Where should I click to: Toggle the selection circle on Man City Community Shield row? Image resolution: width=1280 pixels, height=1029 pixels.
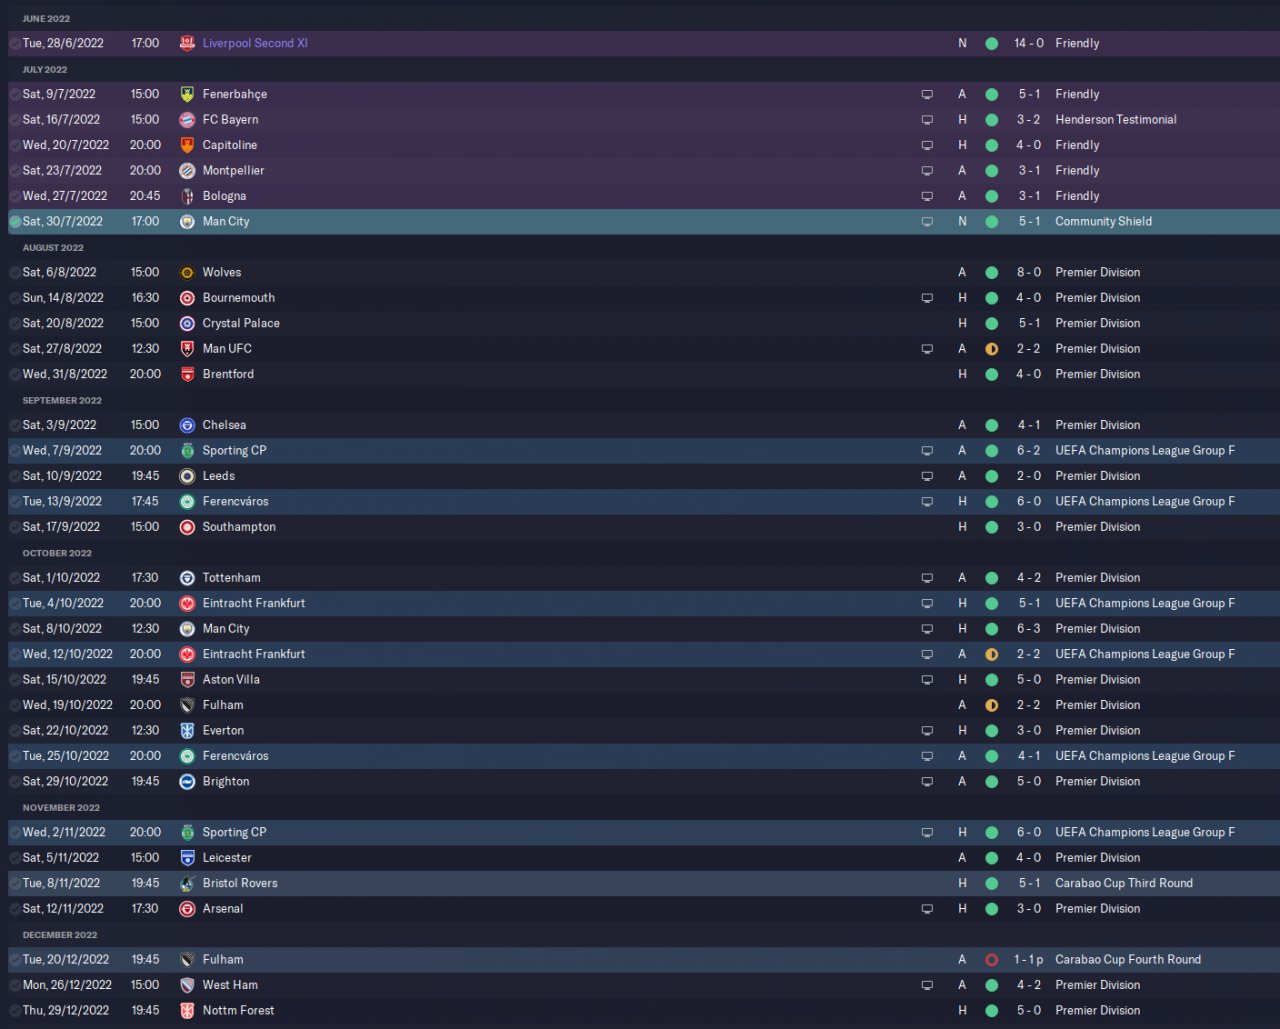click(x=15, y=222)
